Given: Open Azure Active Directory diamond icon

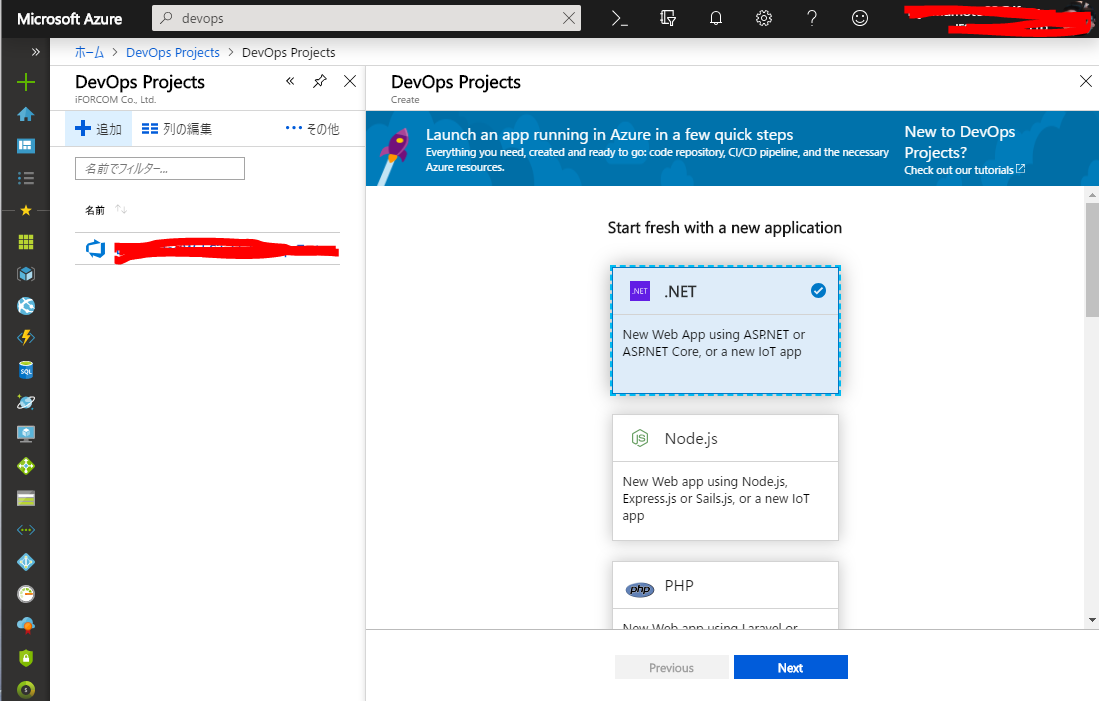Looking at the screenshot, I should (x=26, y=562).
